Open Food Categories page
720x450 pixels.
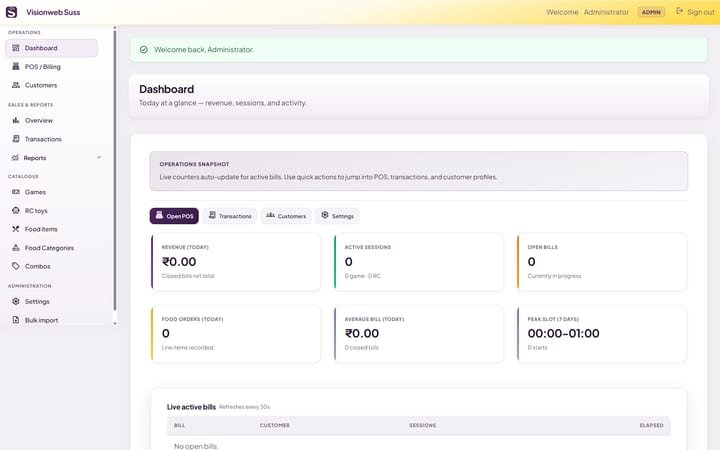pyautogui.click(x=51, y=248)
